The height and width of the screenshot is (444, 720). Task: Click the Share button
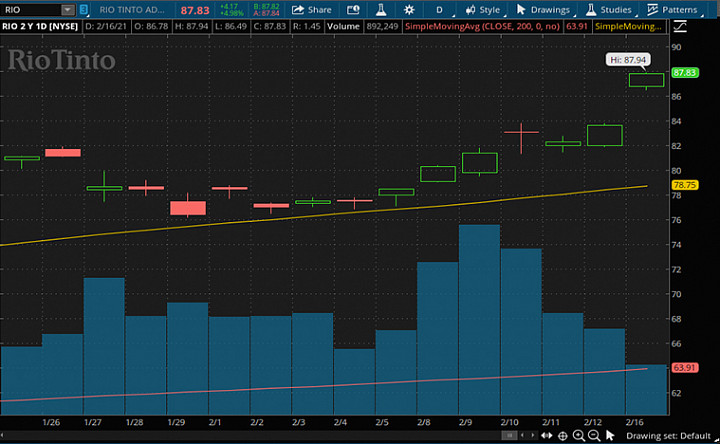[311, 10]
